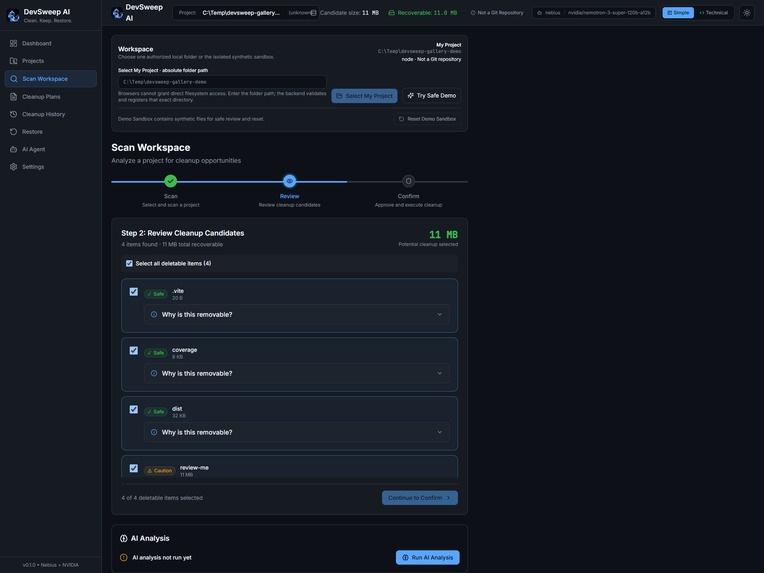Click the Settings gear icon
764x573 pixels.
coord(13,167)
